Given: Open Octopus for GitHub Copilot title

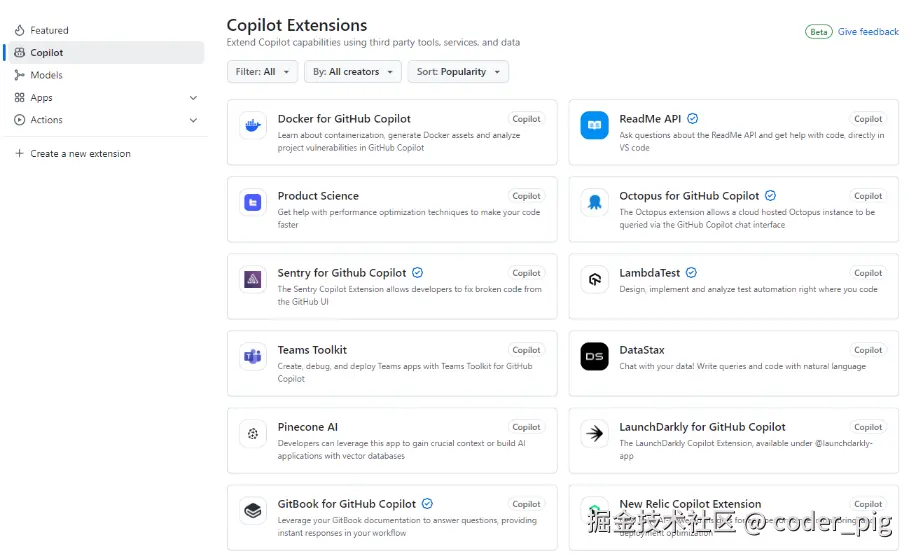Looking at the screenshot, I should pyautogui.click(x=689, y=195).
